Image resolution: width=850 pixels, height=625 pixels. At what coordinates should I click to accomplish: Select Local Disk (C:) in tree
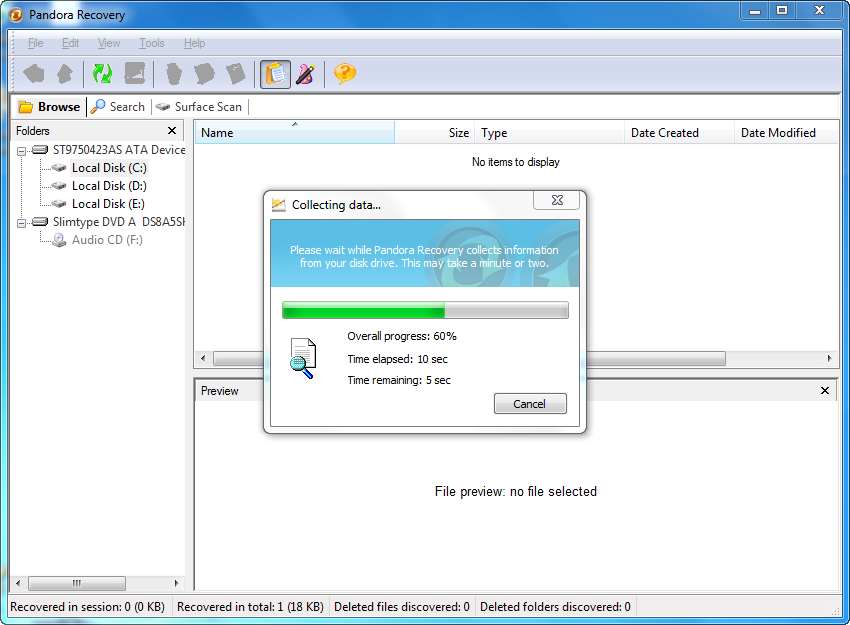(x=109, y=168)
